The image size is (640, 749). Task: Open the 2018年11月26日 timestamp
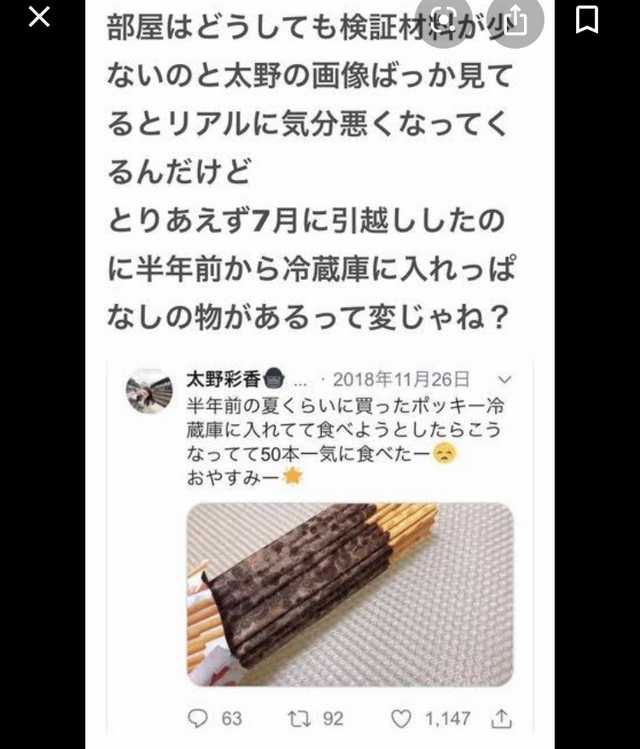pos(401,380)
